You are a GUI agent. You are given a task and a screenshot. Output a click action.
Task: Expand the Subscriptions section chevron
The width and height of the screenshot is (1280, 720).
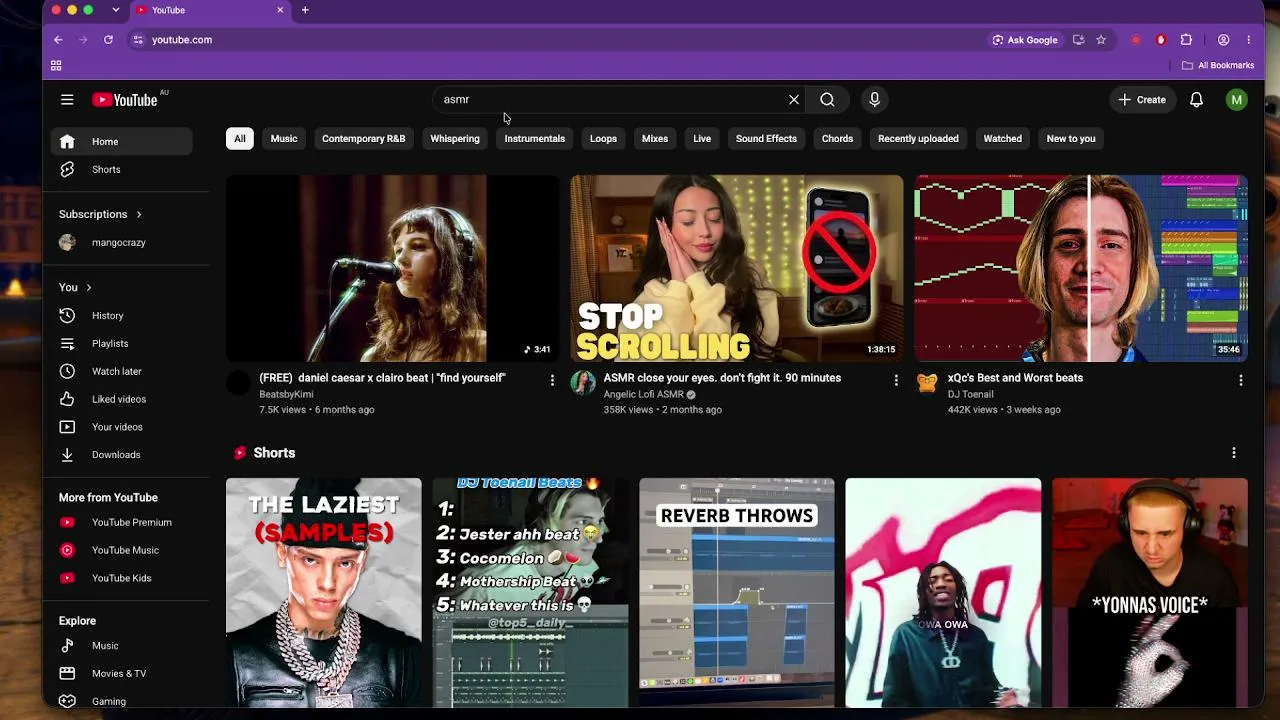pos(139,215)
